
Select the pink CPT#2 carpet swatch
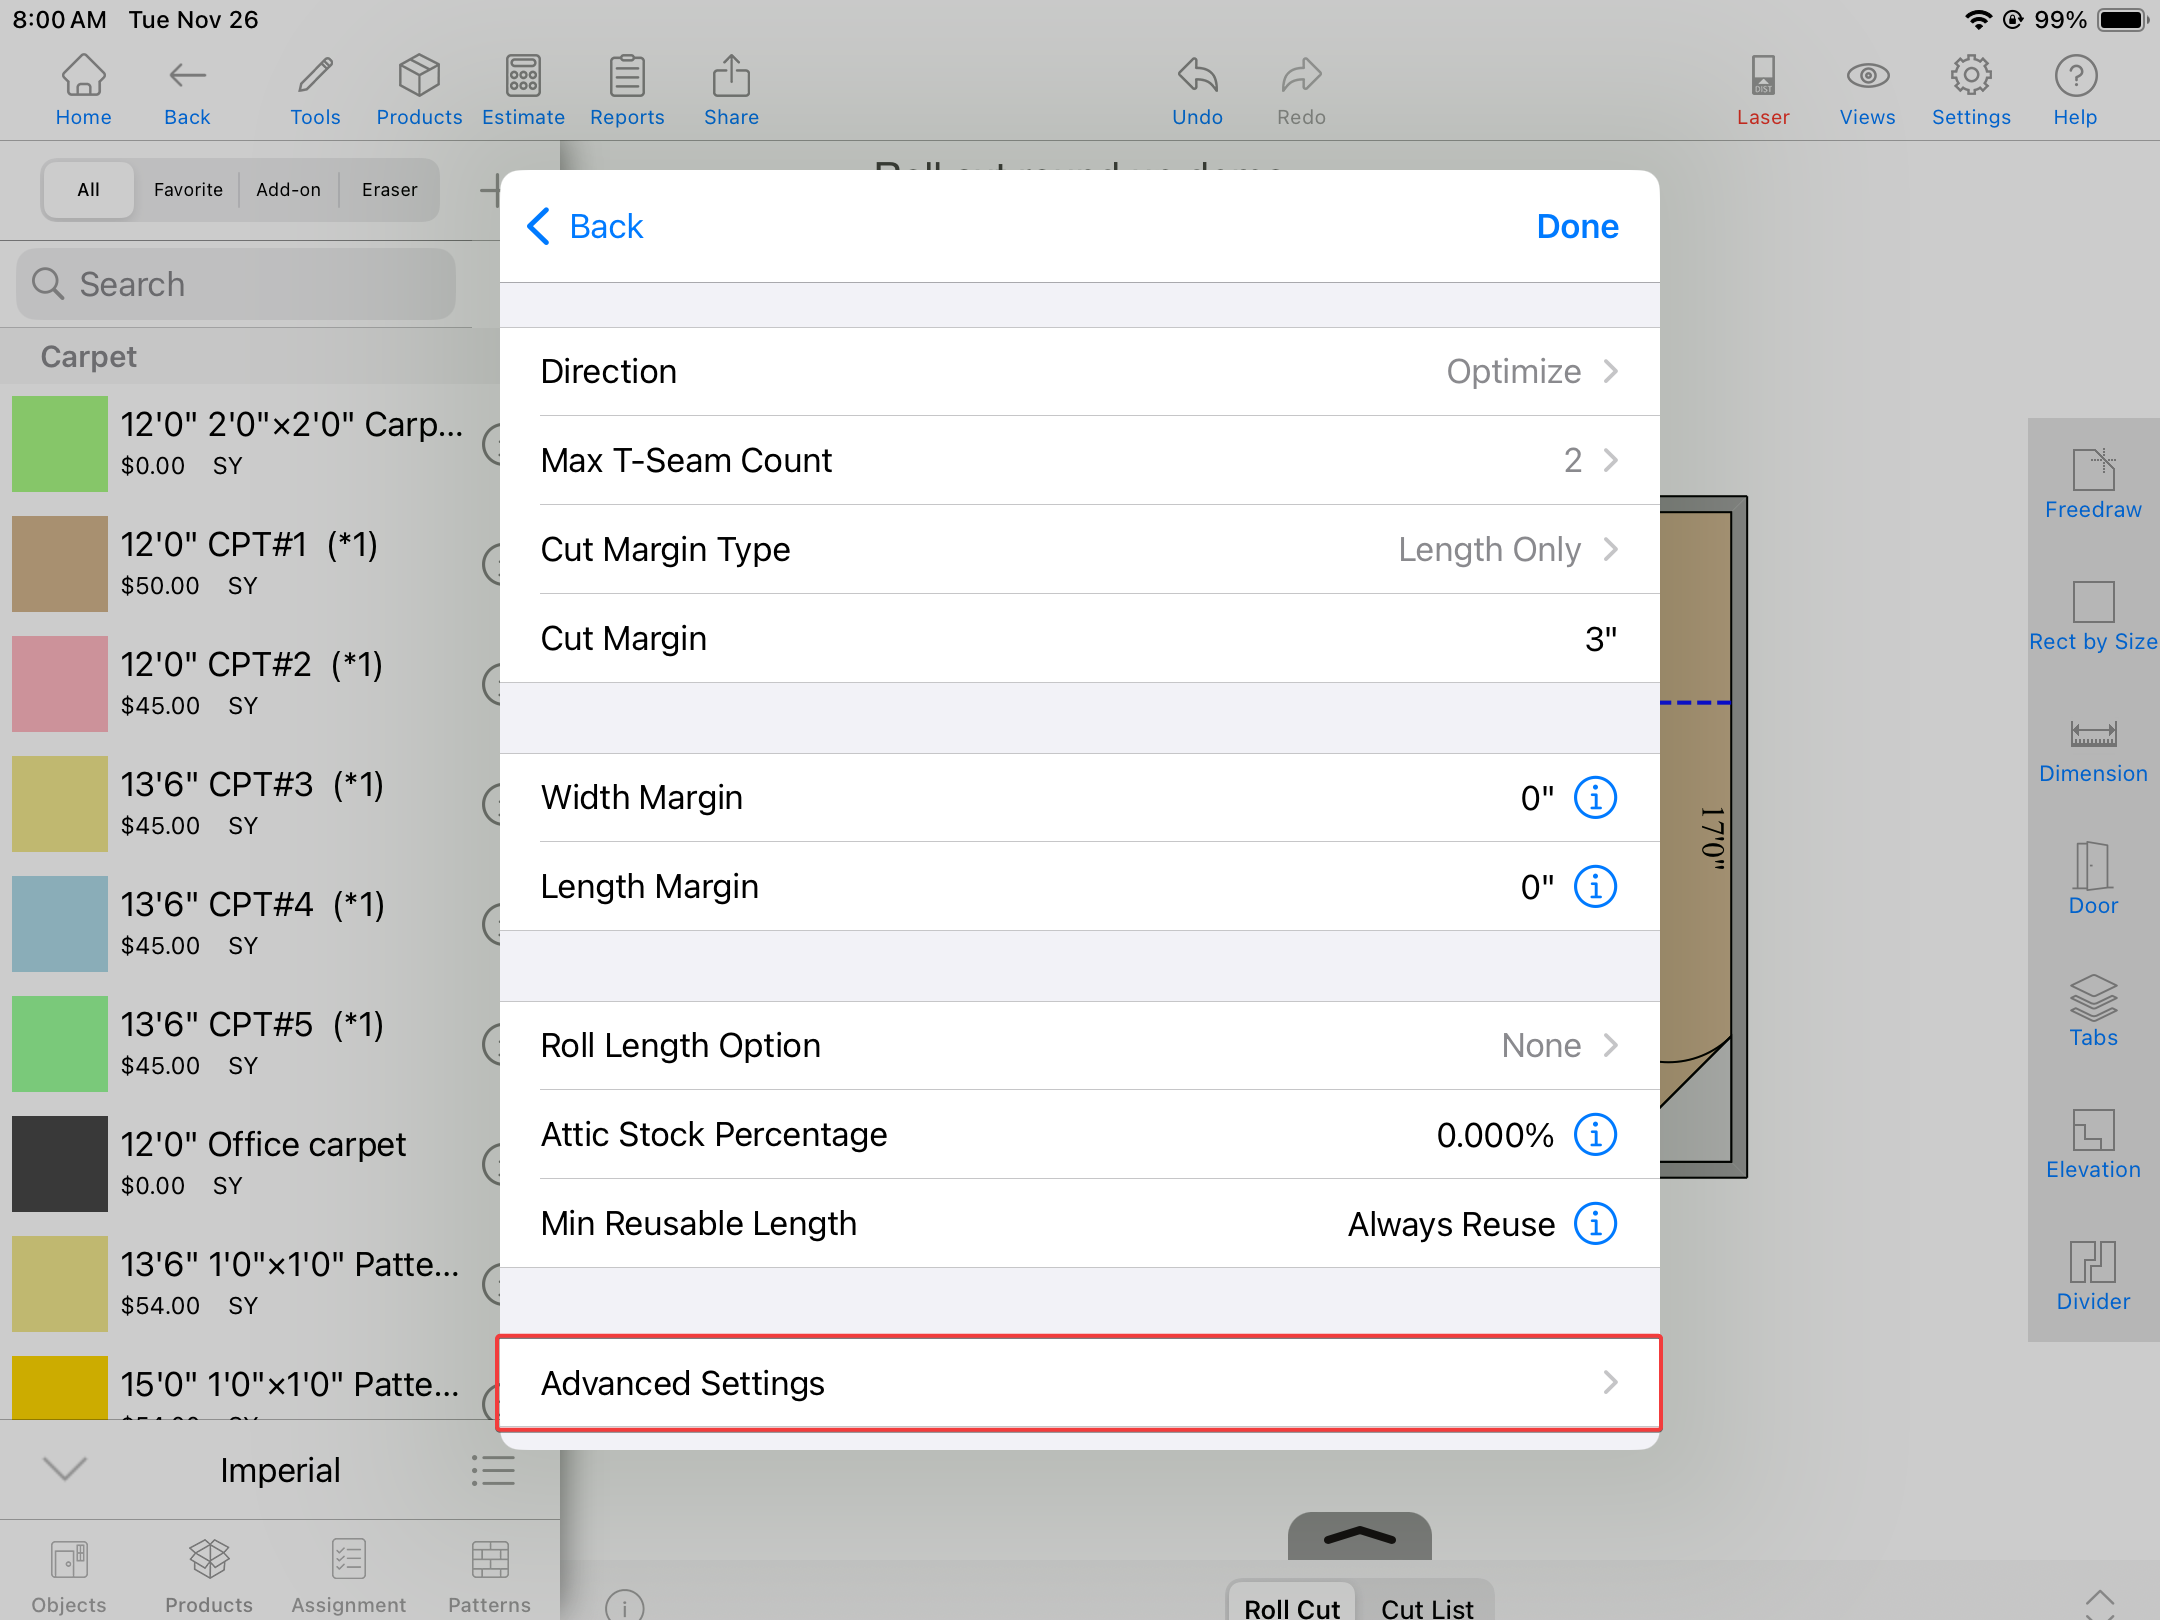[60, 684]
